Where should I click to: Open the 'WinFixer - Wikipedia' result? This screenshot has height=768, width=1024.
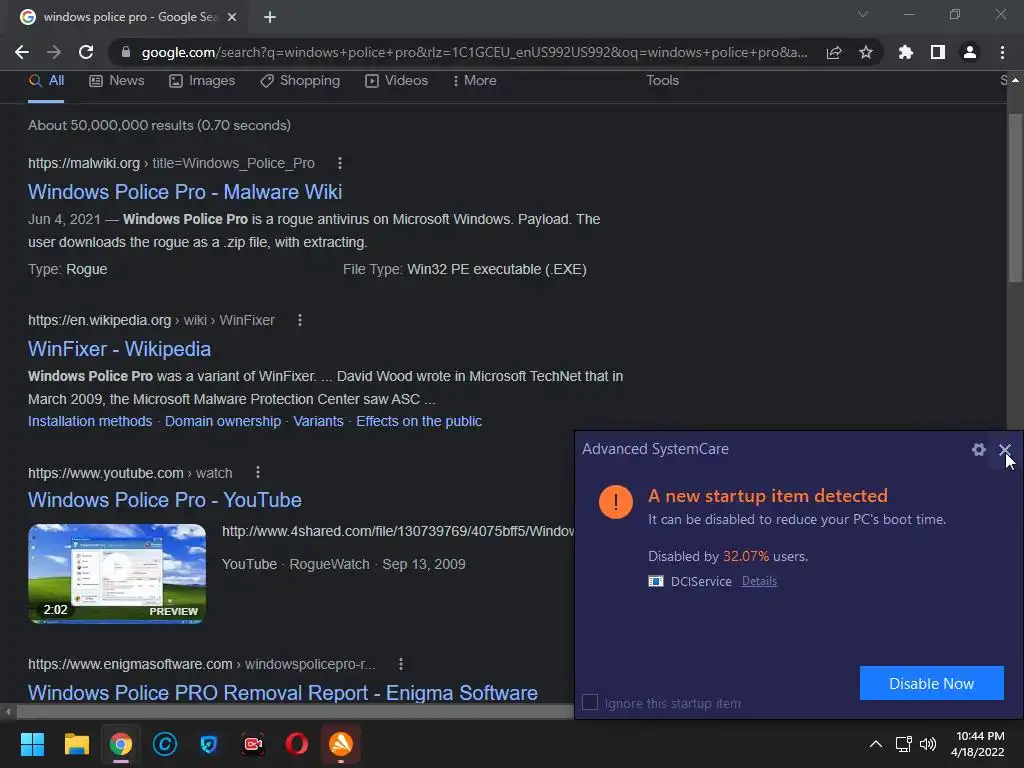pyautogui.click(x=120, y=349)
